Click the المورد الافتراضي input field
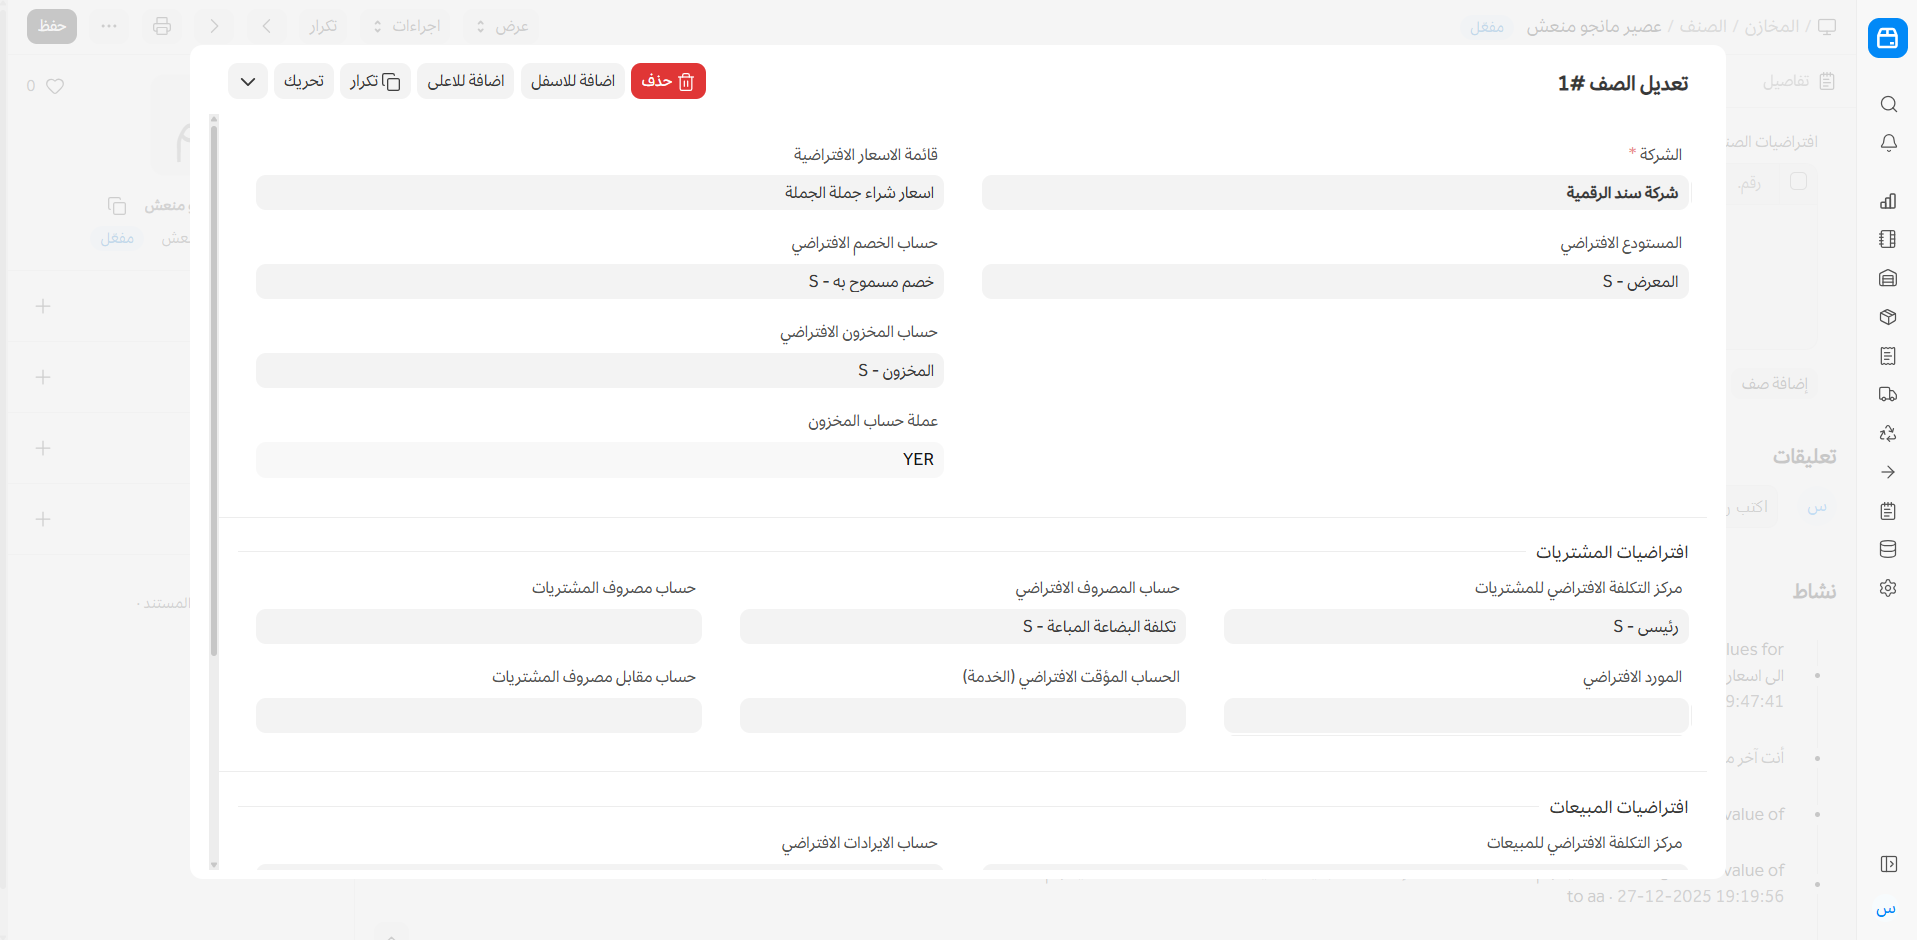This screenshot has height=940, width=1917. pos(1455,715)
